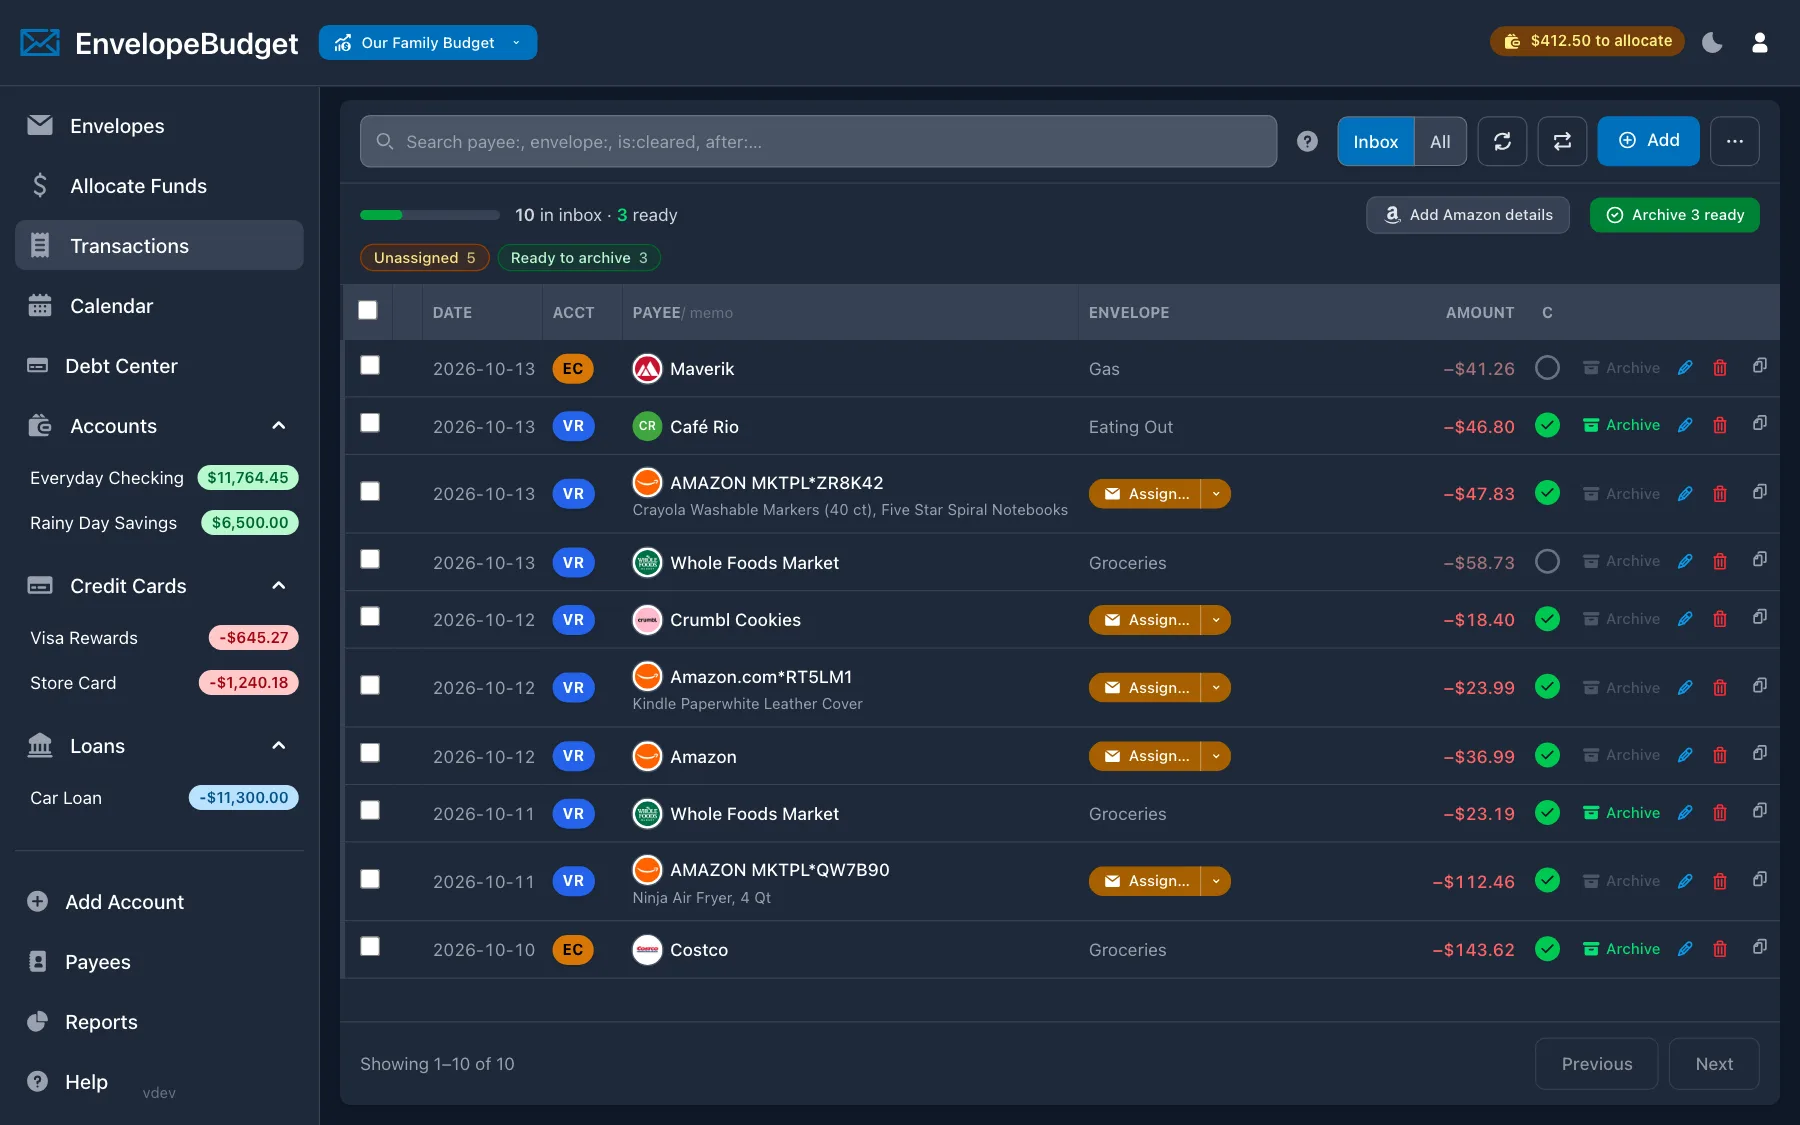Click the Add Amazon details button
1800x1125 pixels.
pyautogui.click(x=1468, y=215)
